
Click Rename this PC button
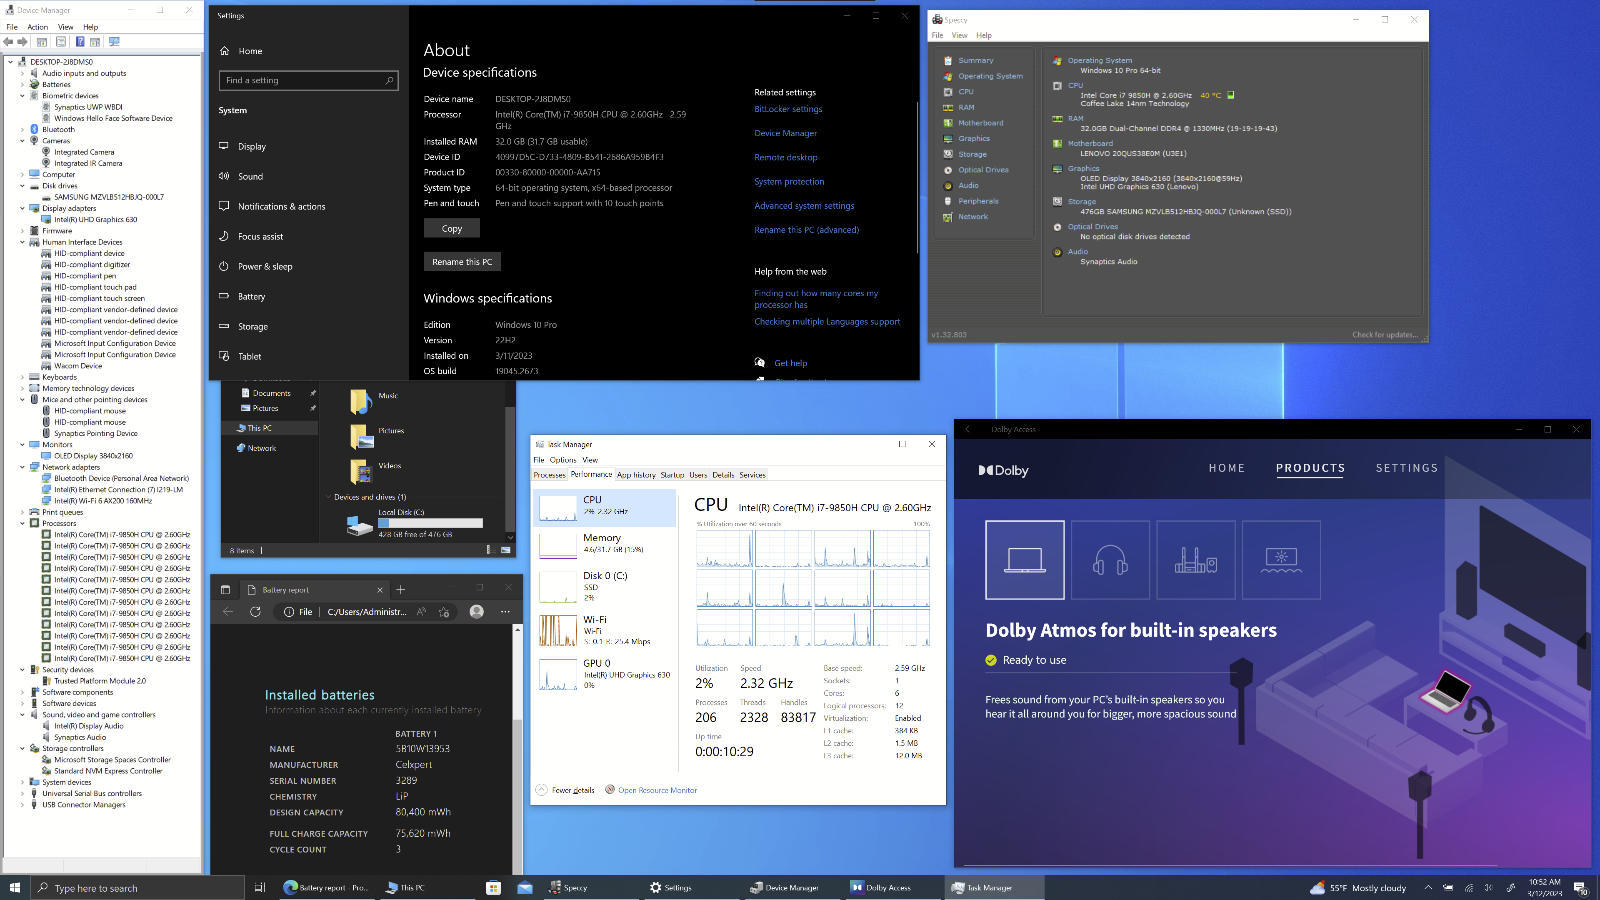tap(462, 262)
